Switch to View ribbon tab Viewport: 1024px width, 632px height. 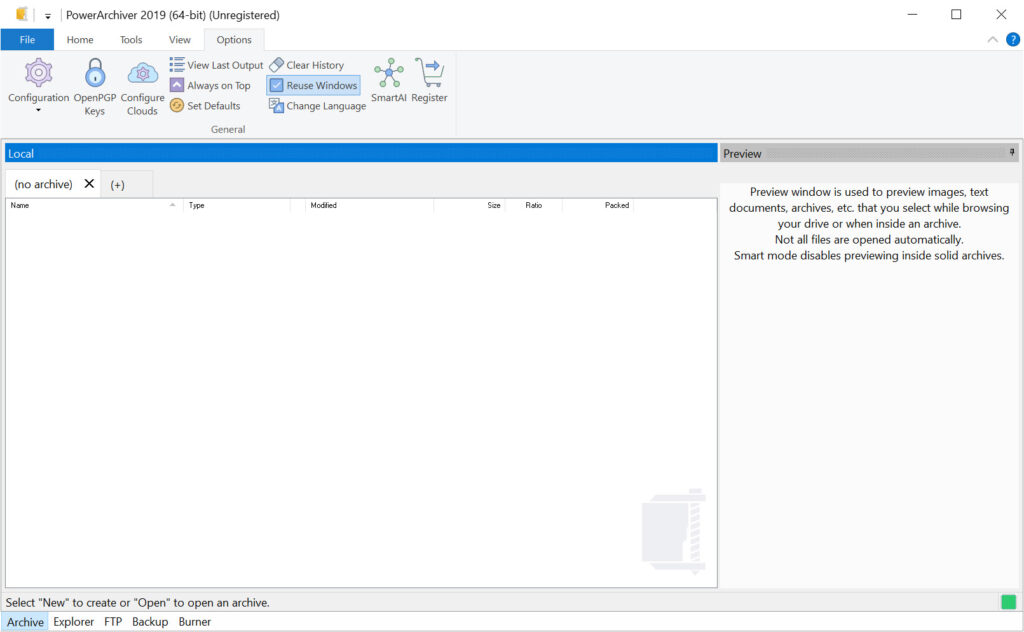point(180,40)
